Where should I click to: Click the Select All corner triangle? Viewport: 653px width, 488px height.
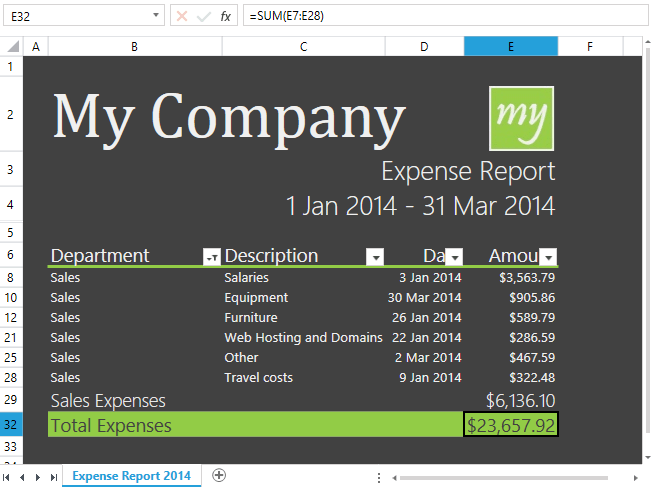(x=12, y=47)
